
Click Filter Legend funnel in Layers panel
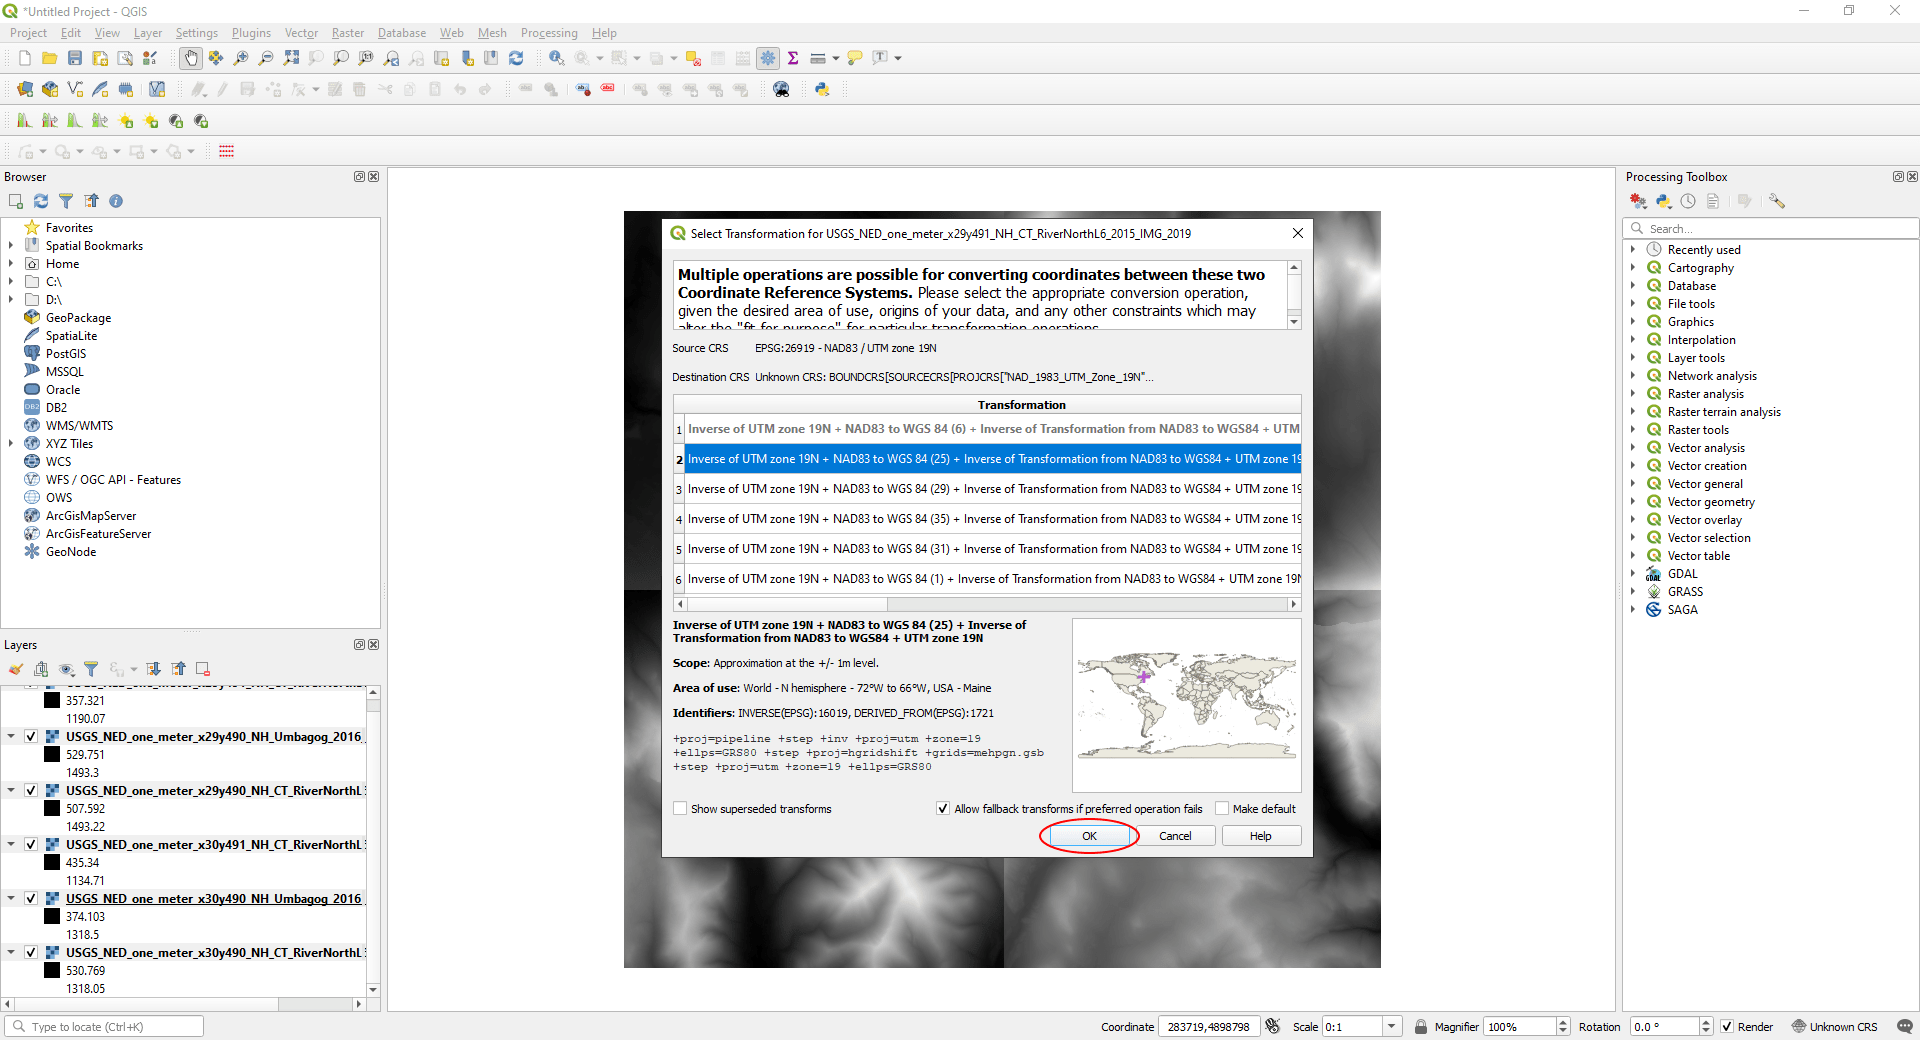[x=91, y=669]
